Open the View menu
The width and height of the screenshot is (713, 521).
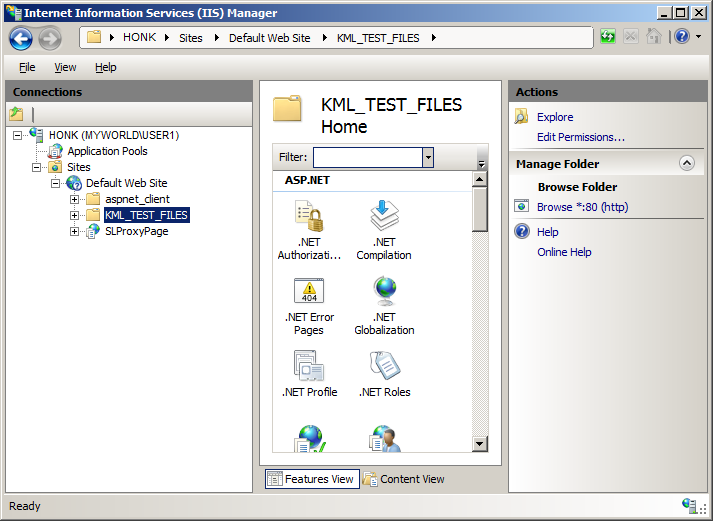click(65, 67)
